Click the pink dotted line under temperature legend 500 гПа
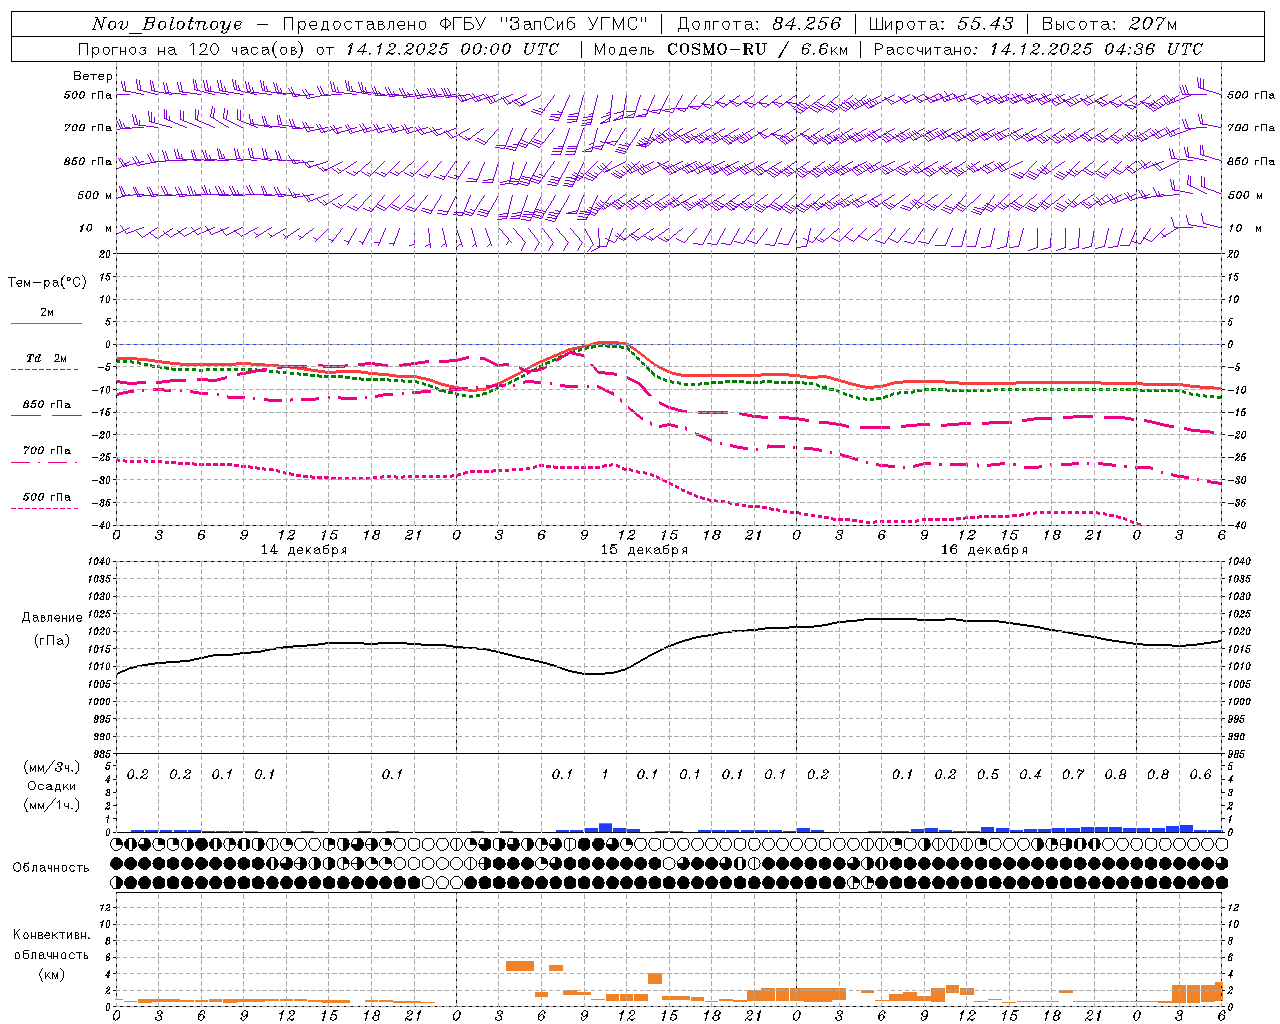 [x=44, y=509]
